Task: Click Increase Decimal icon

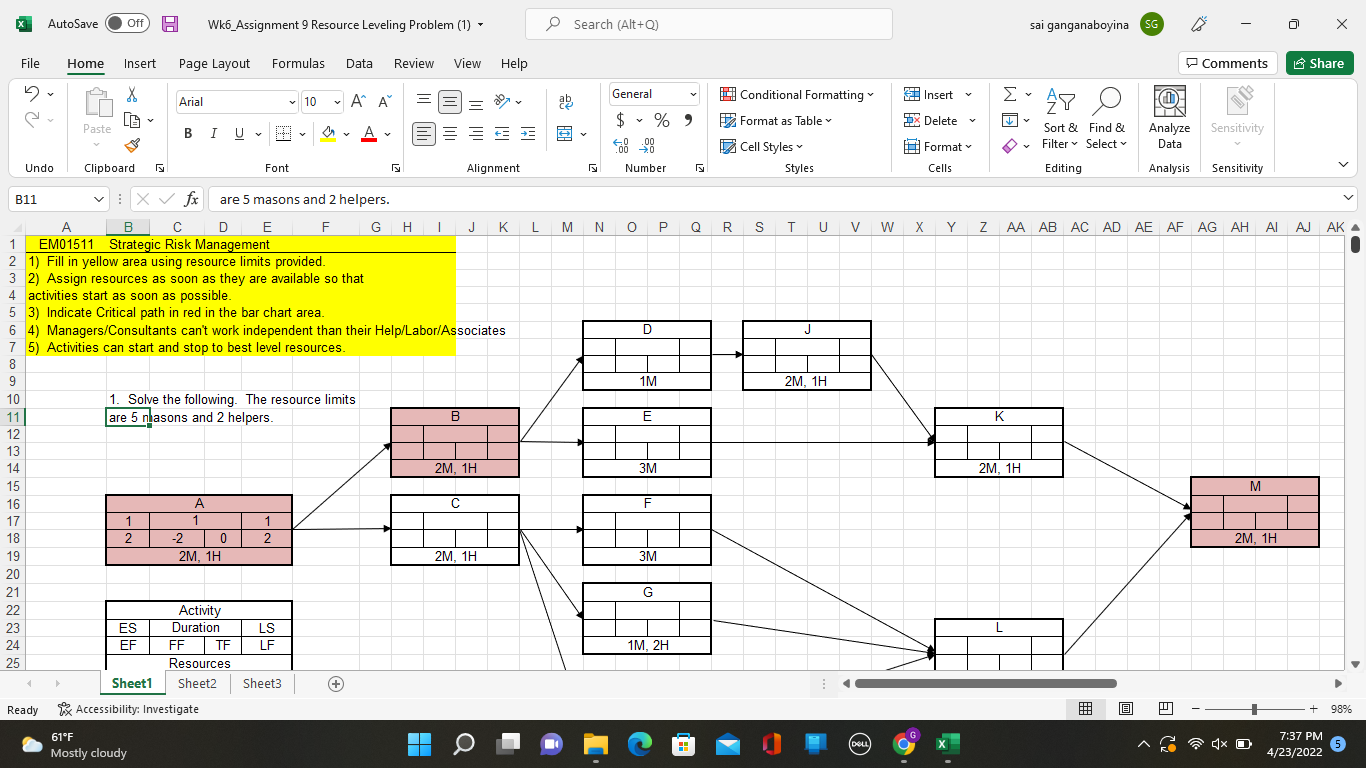Action: [x=622, y=146]
